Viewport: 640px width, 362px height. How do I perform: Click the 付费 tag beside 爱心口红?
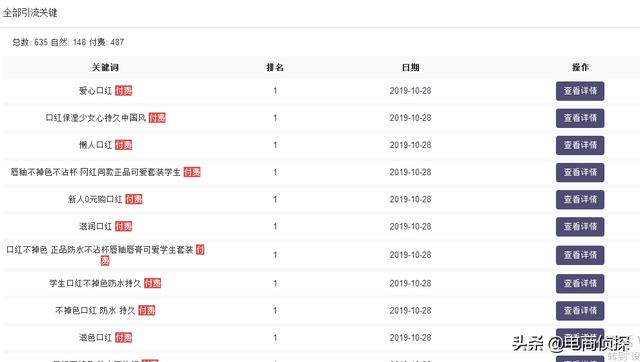point(123,91)
